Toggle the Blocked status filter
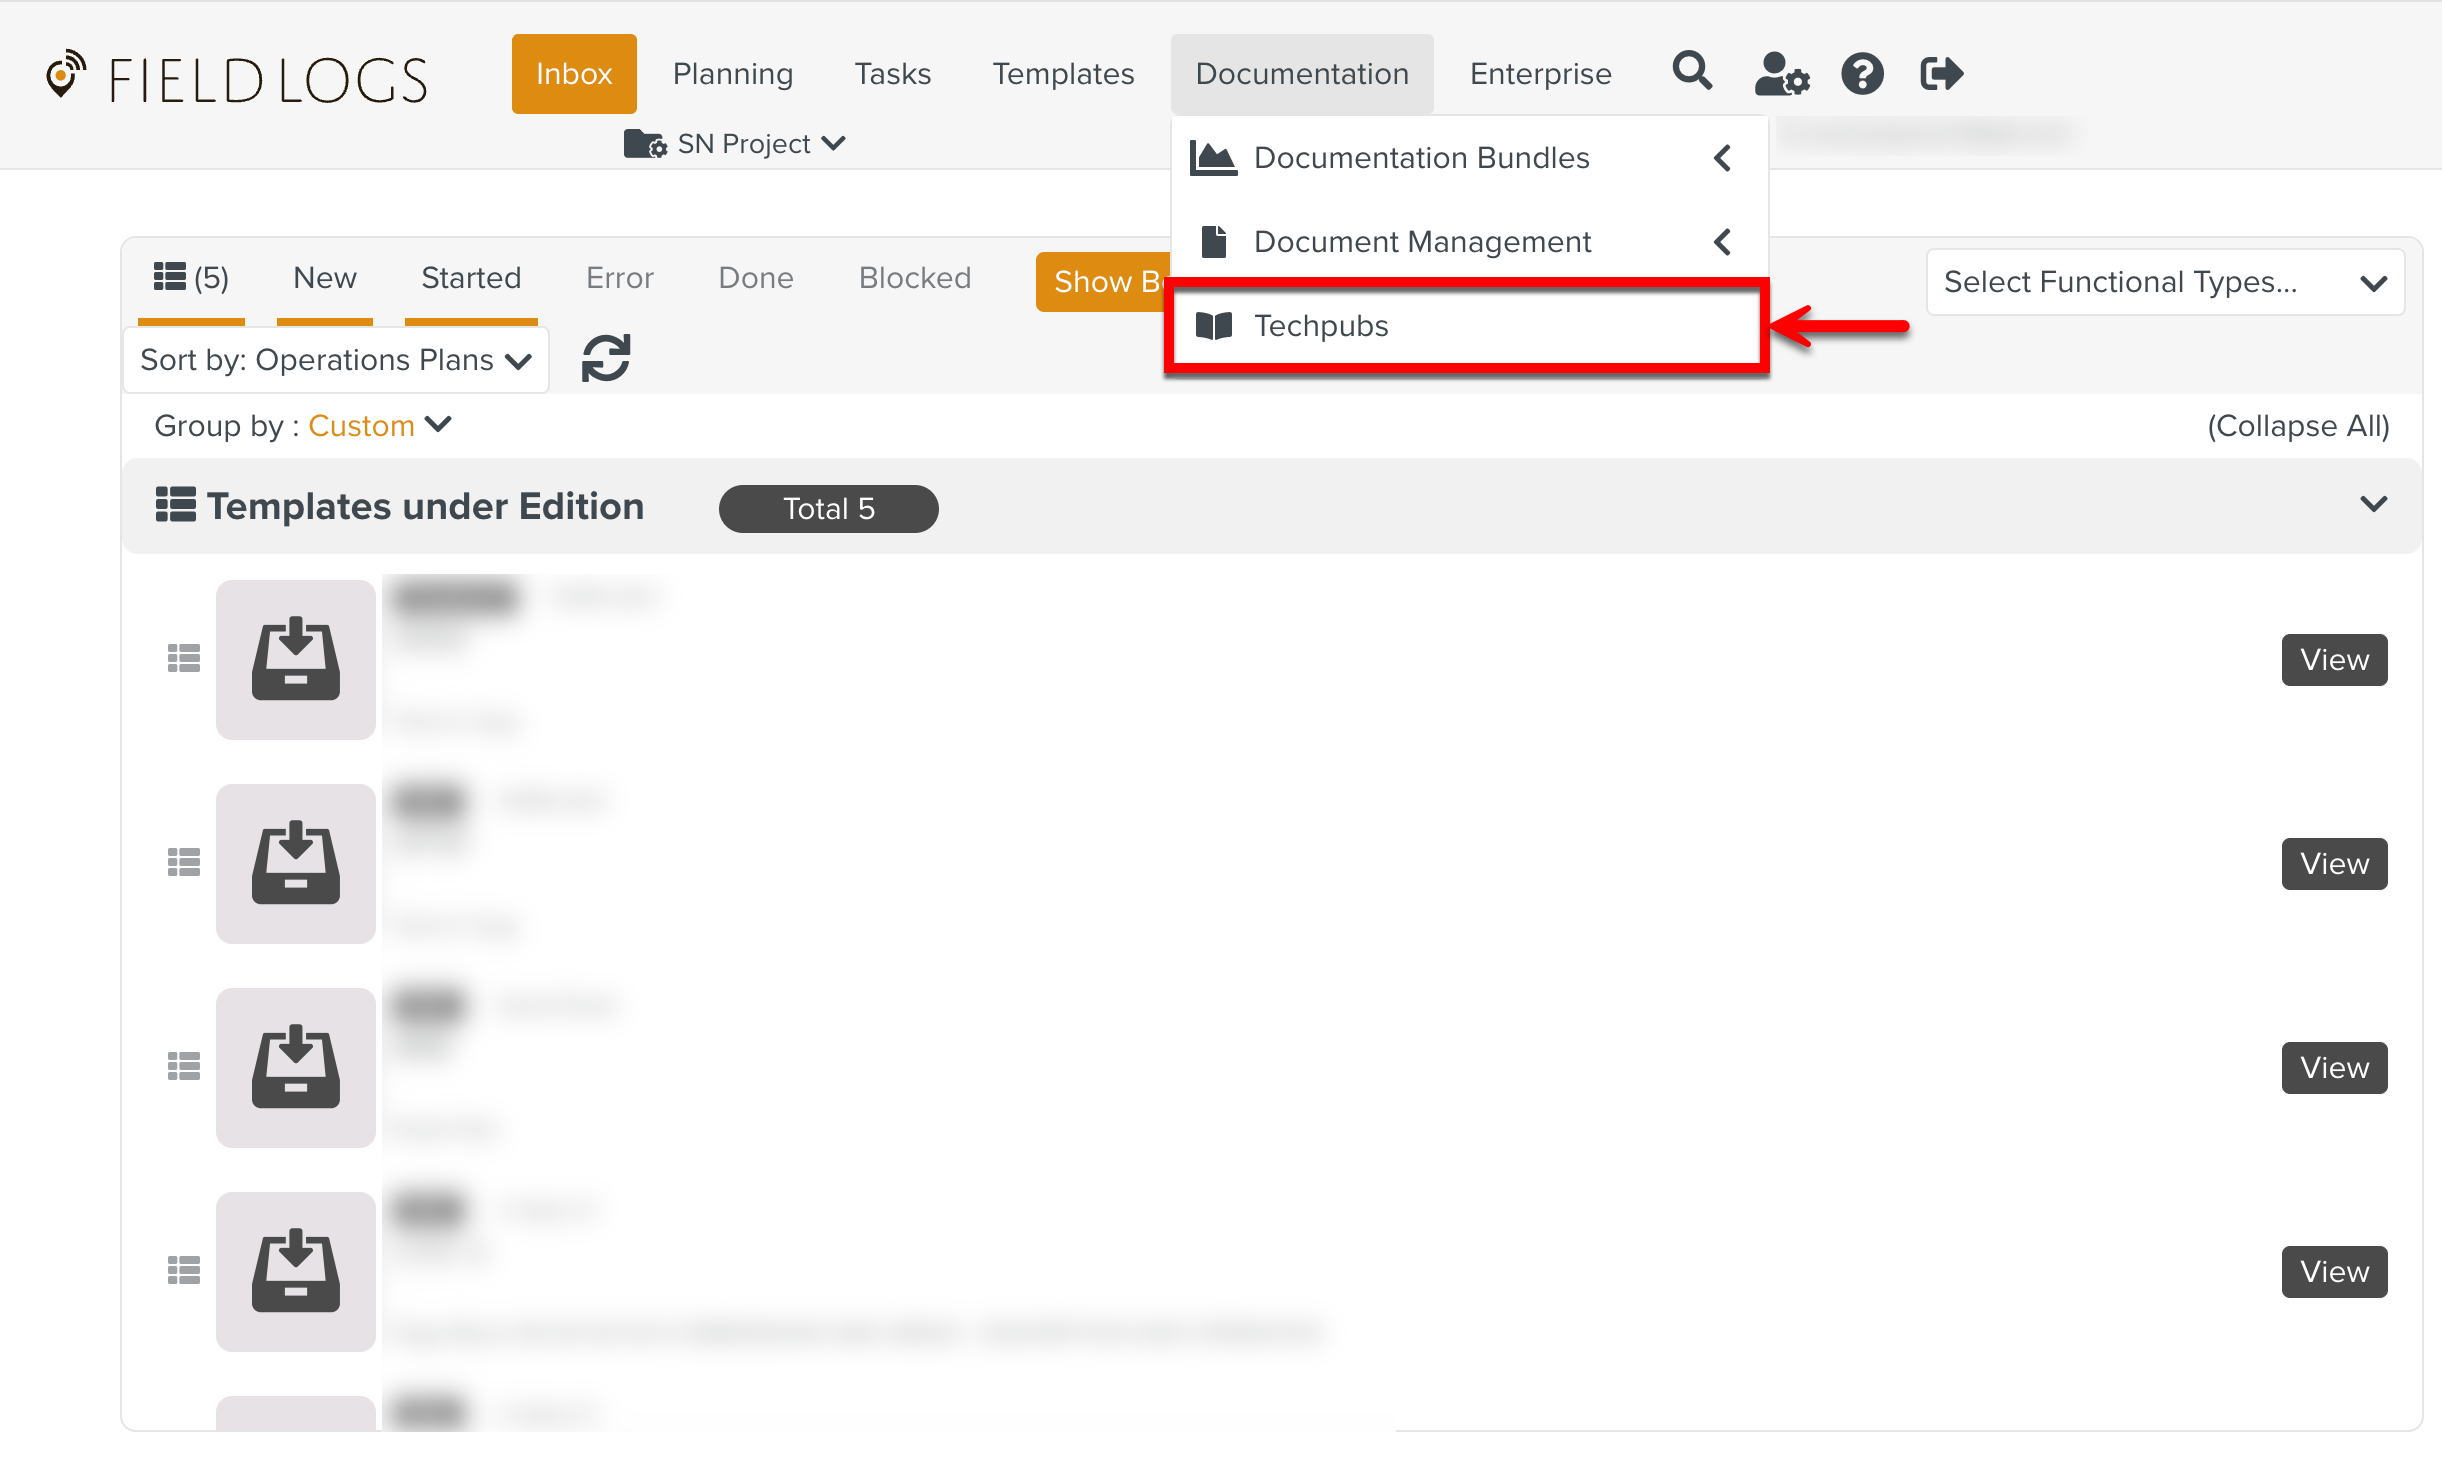This screenshot has height=1482, width=2442. (x=915, y=278)
